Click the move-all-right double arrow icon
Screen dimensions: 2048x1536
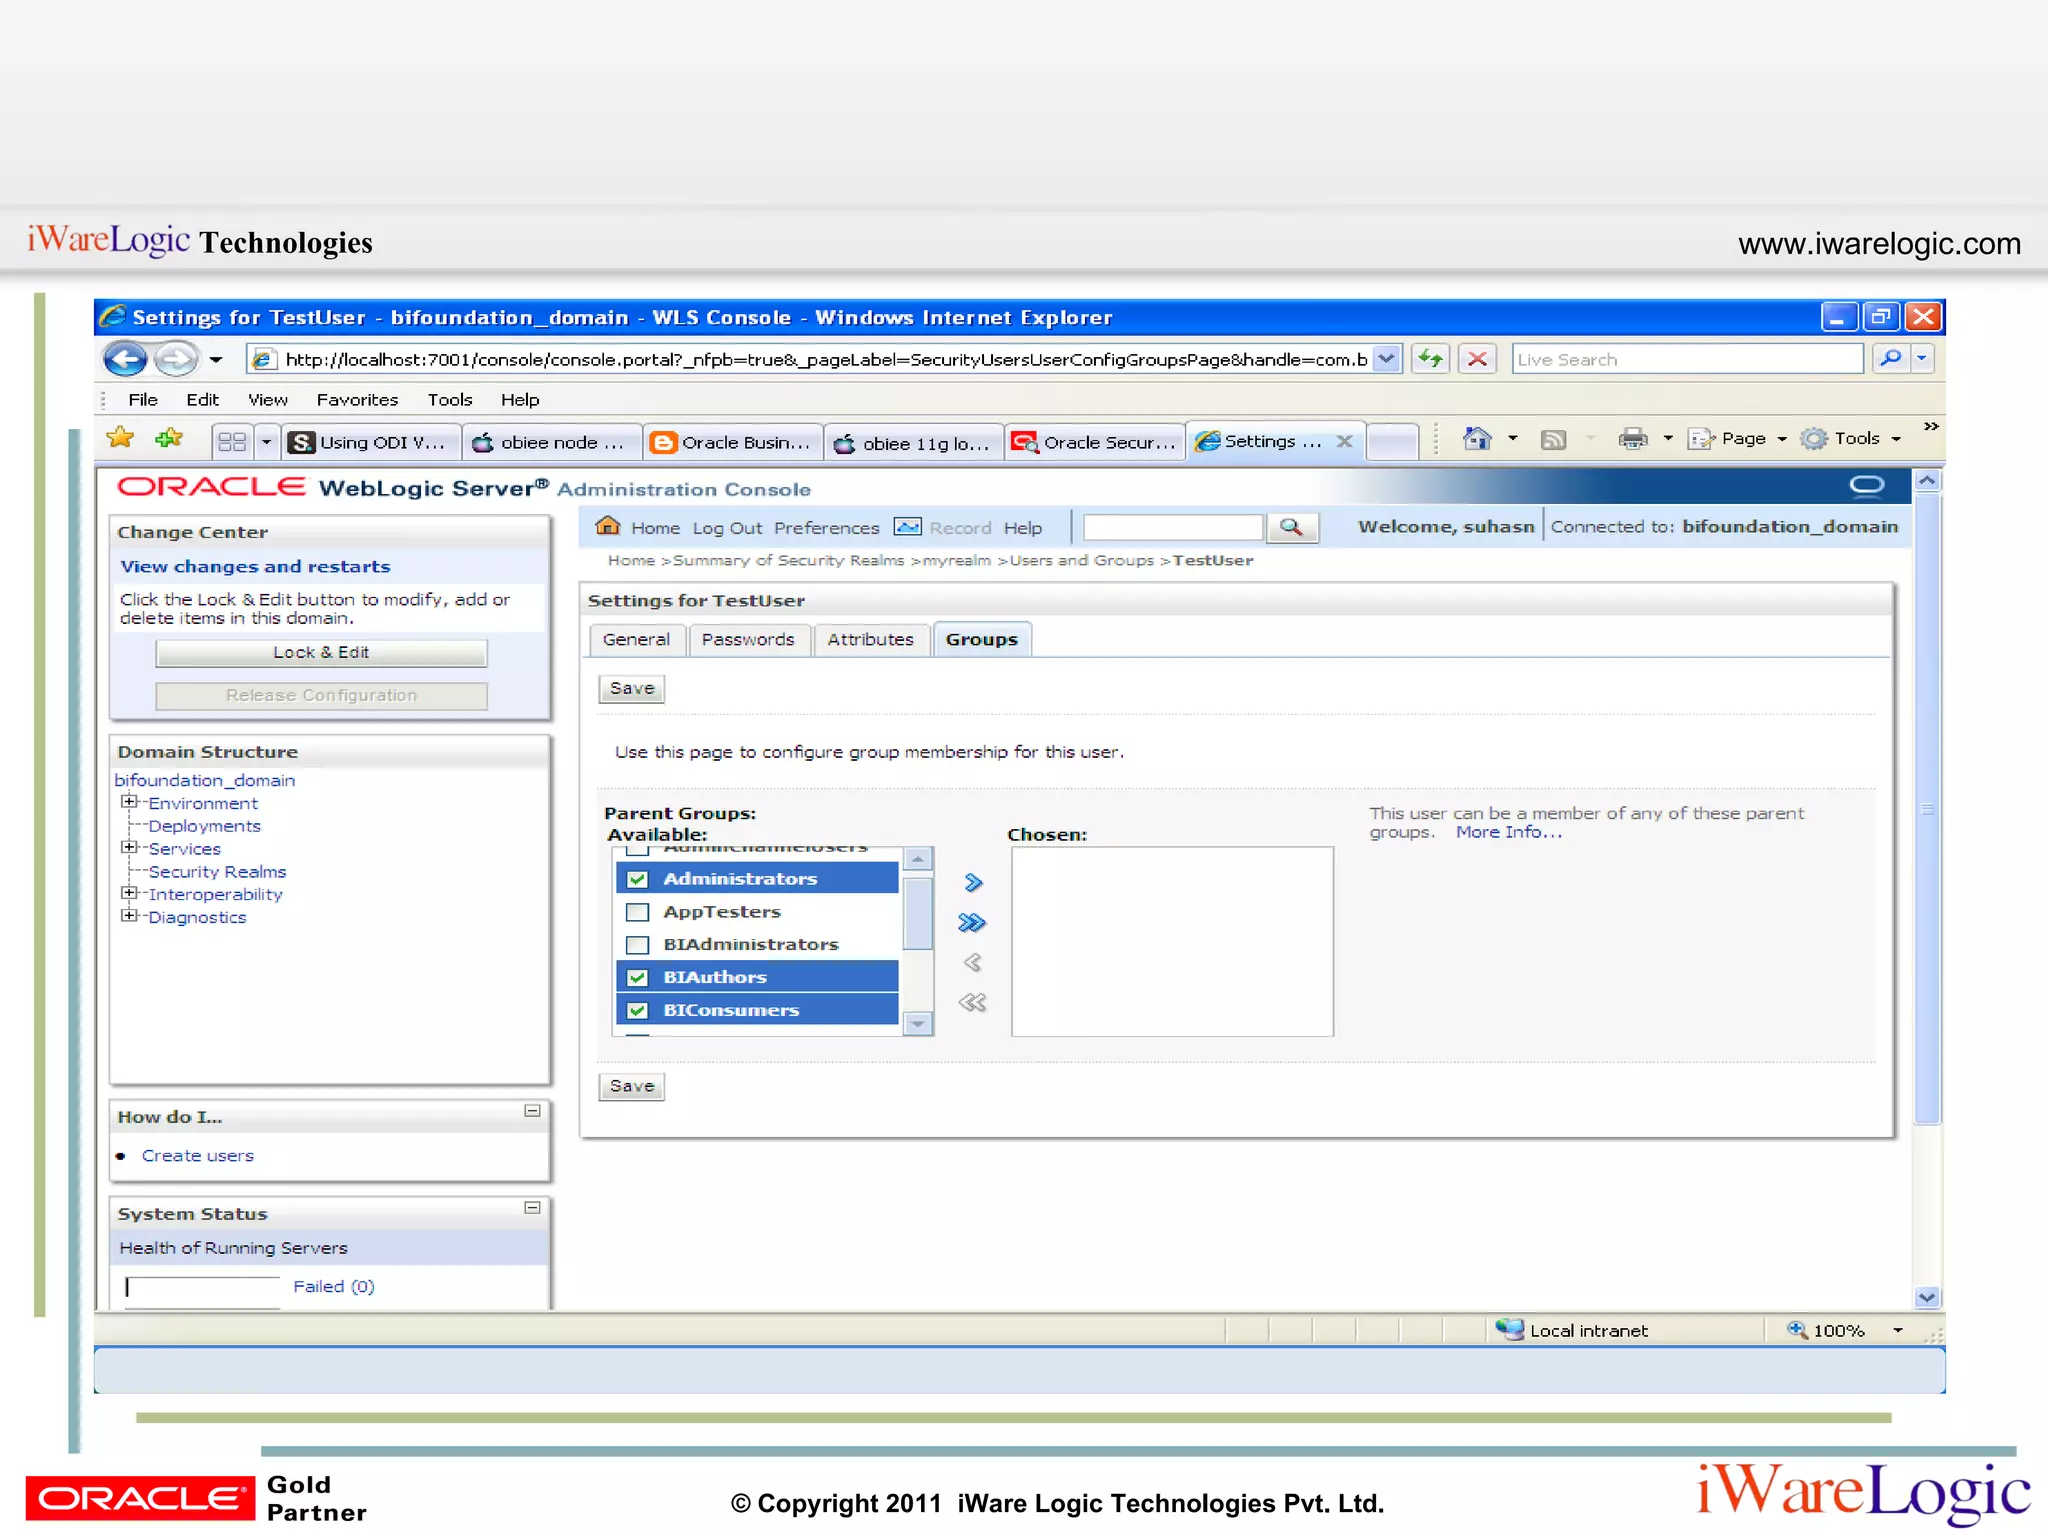[x=972, y=922]
